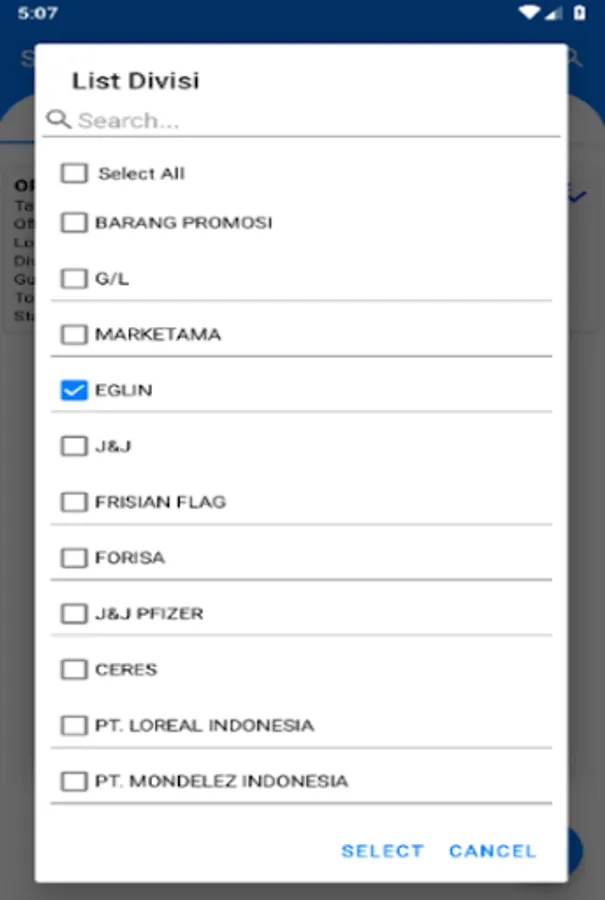
Task: Check PT. LOREAL INDONESIA box
Action: click(74, 726)
